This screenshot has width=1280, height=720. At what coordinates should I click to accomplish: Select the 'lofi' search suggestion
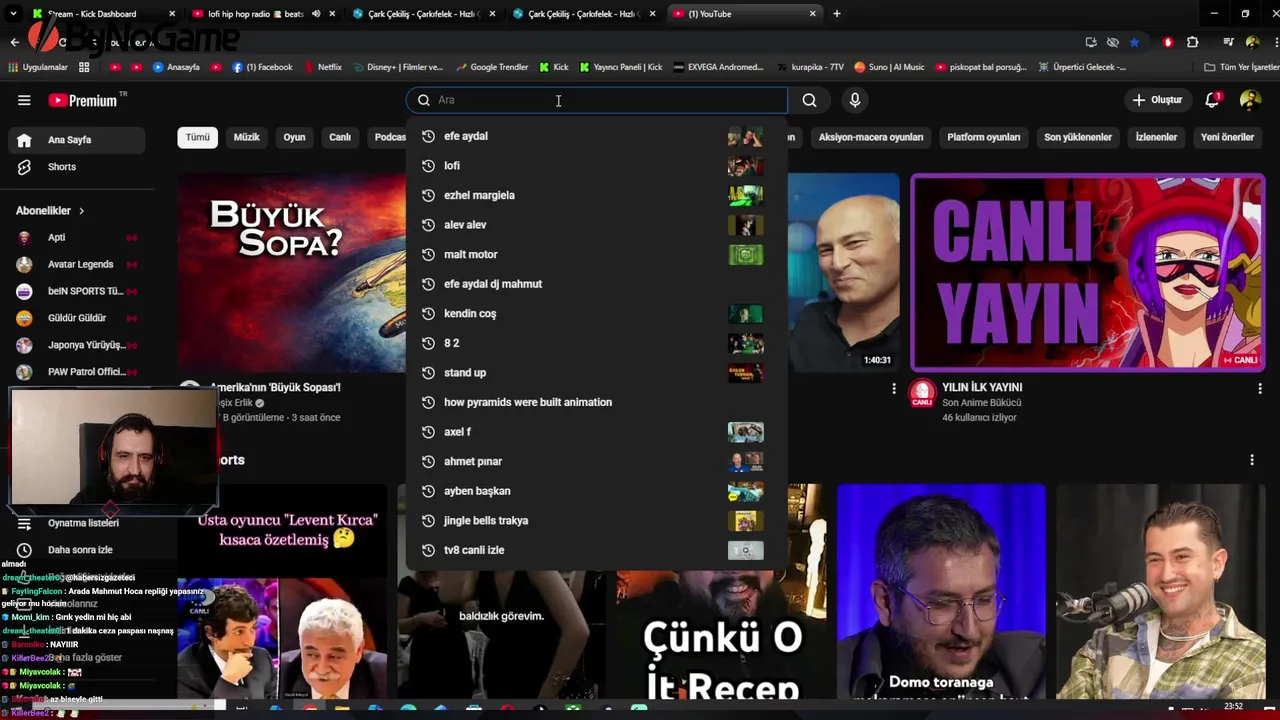coord(596,166)
